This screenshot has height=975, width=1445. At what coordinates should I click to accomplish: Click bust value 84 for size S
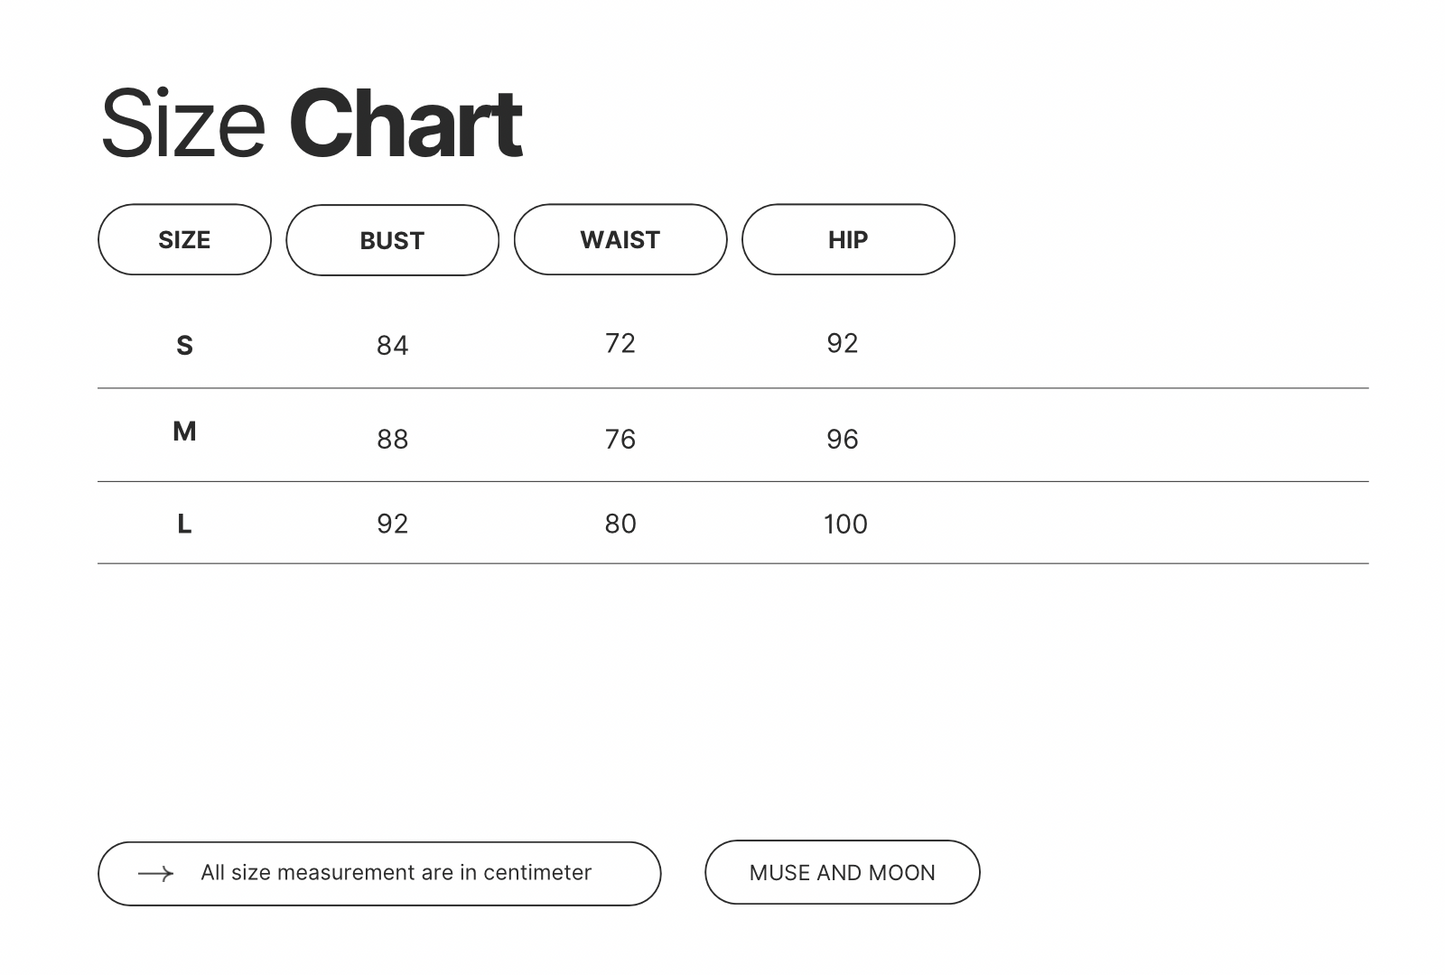pyautogui.click(x=392, y=346)
